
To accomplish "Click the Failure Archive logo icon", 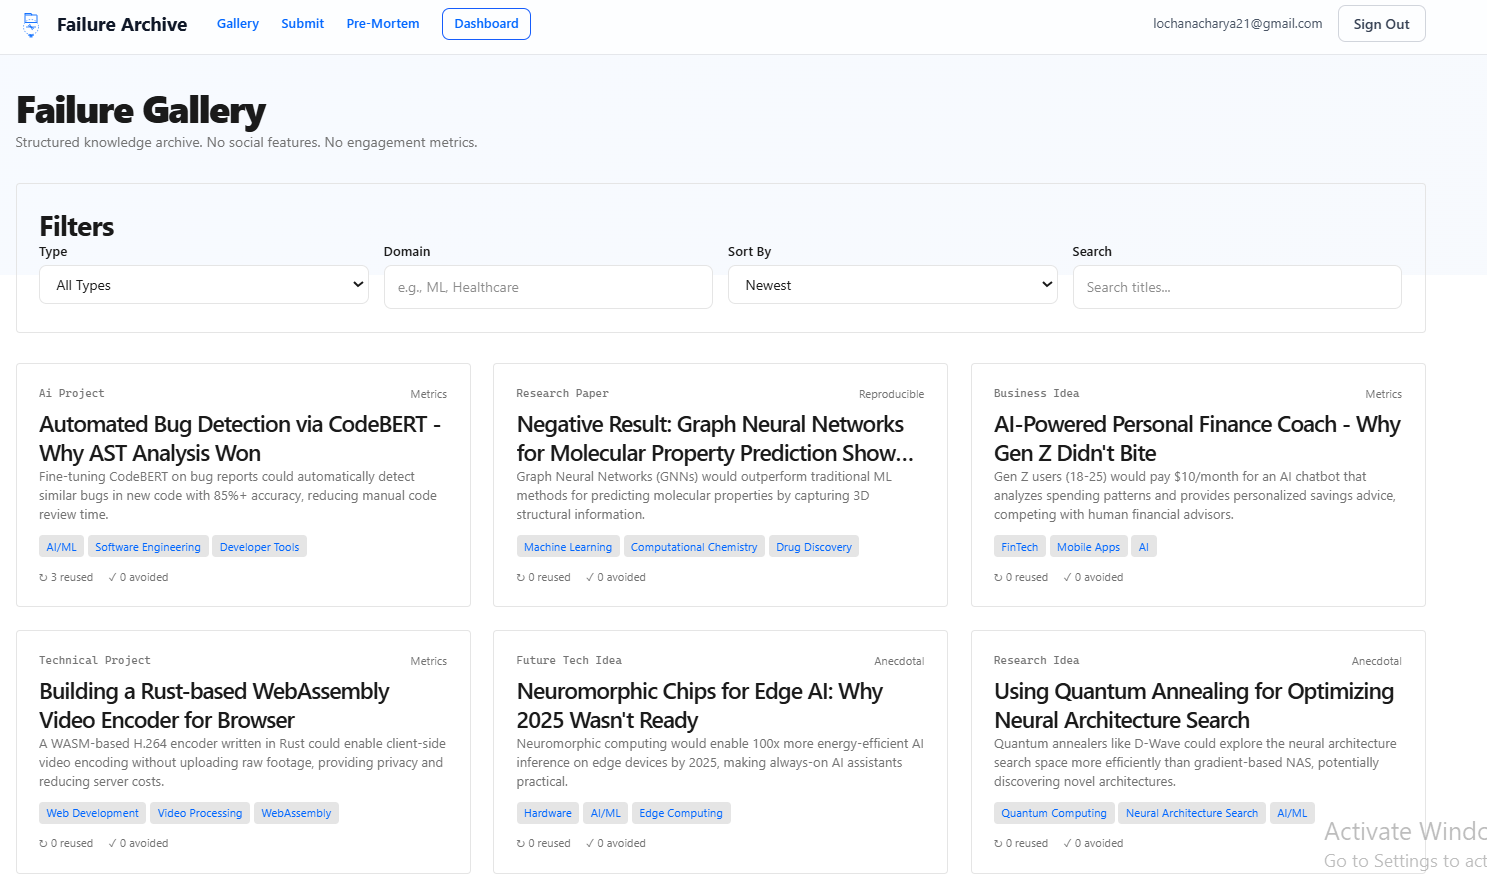I will (31, 25).
